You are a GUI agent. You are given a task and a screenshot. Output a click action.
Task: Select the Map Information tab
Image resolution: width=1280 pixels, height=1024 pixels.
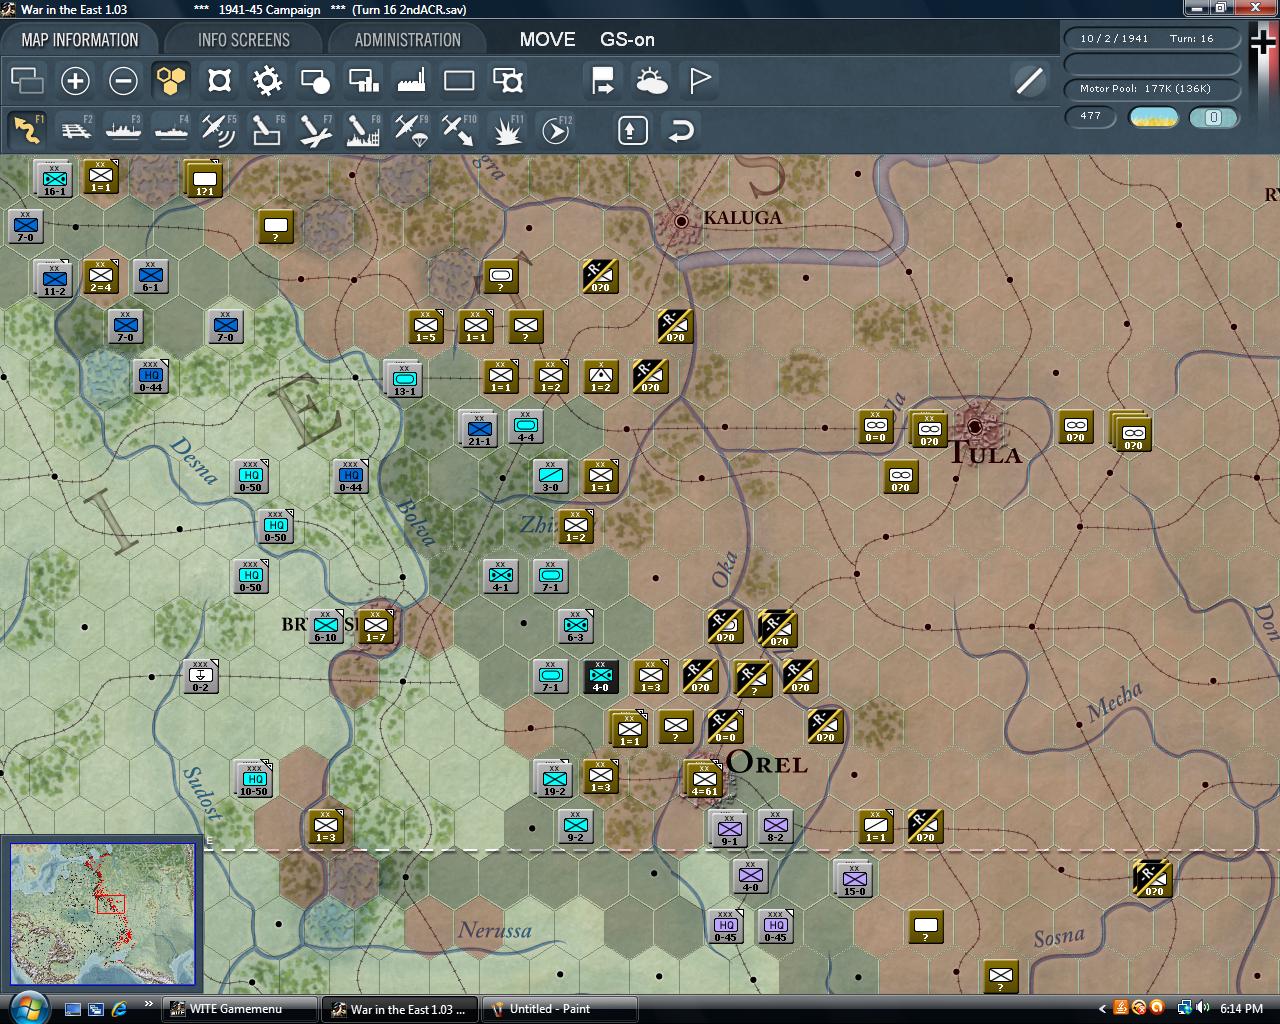click(80, 40)
